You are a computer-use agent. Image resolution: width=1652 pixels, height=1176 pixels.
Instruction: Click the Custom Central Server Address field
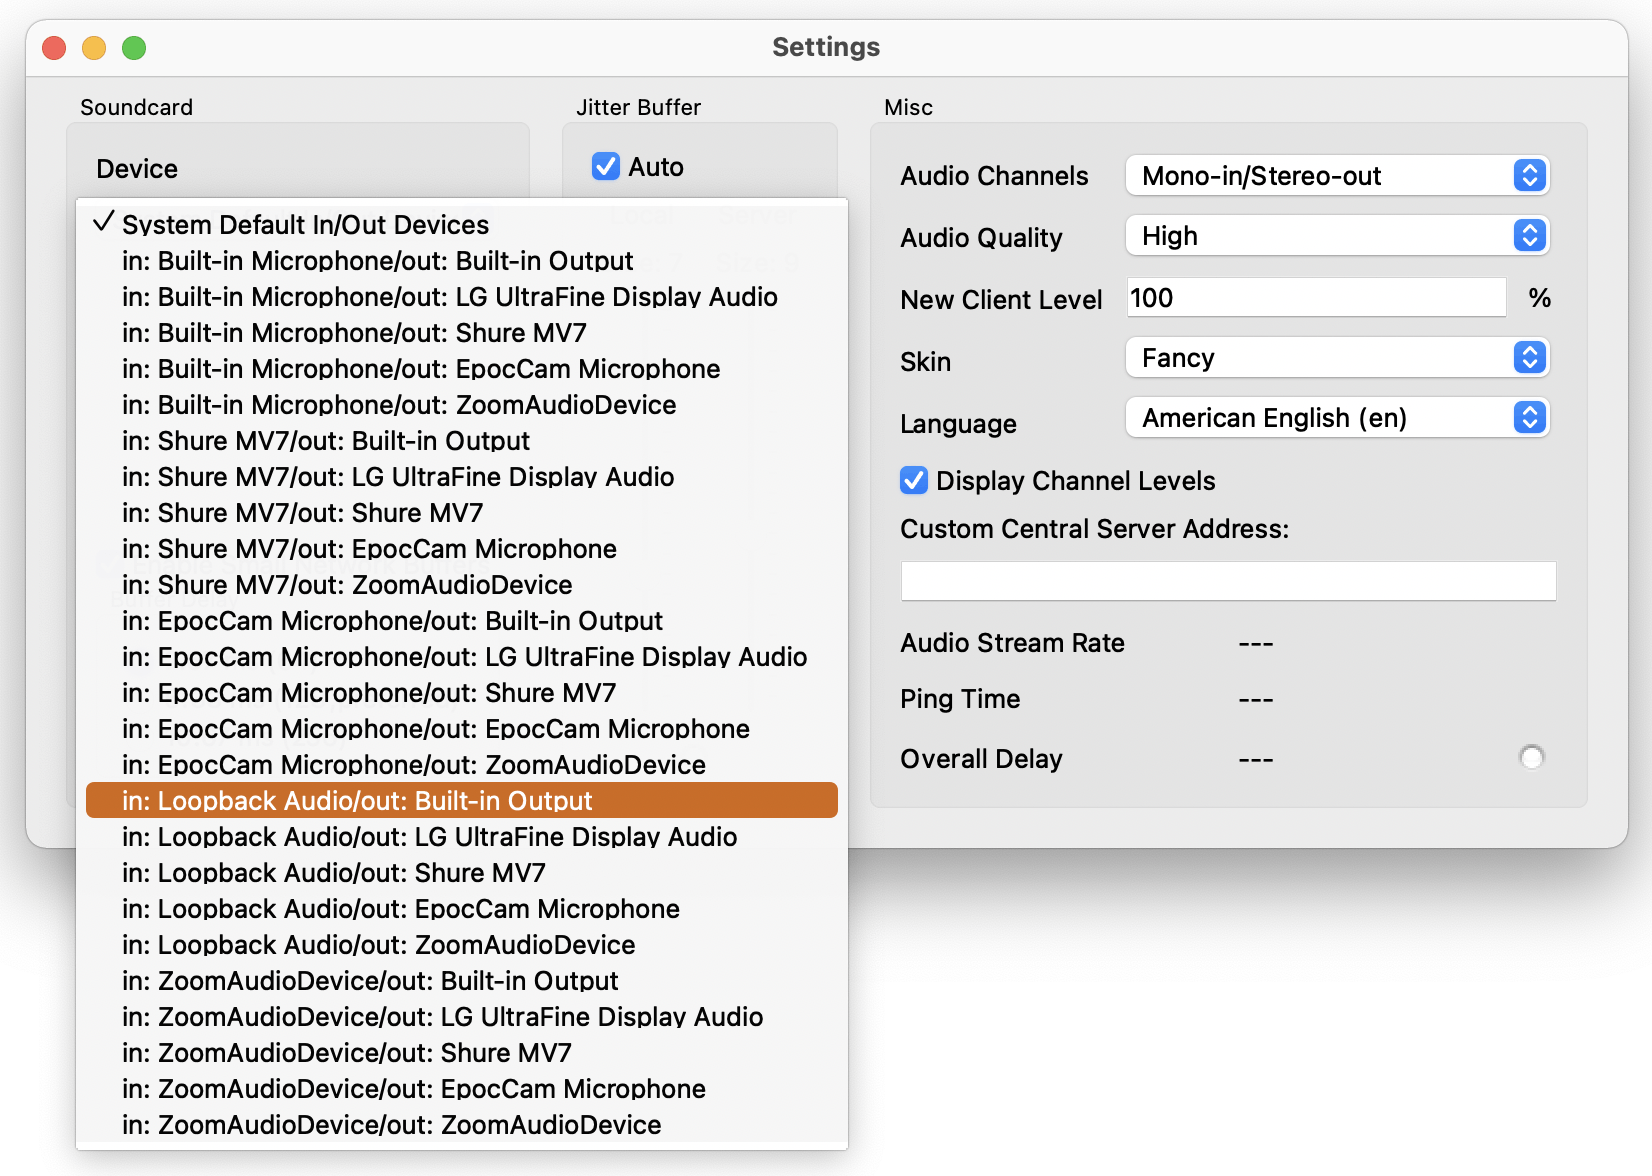tap(1228, 581)
